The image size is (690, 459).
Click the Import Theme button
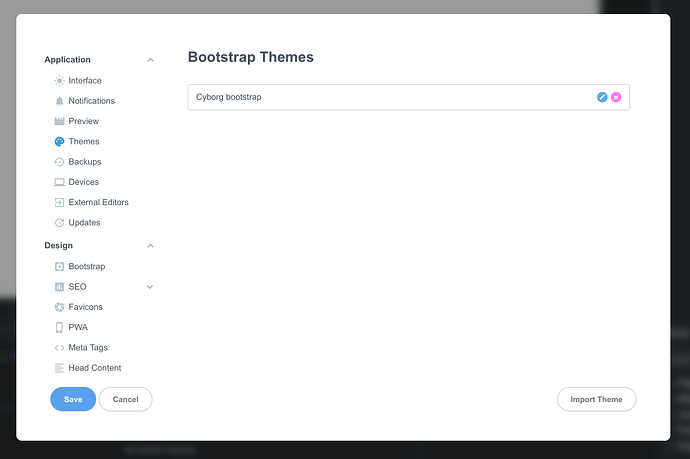pos(596,399)
